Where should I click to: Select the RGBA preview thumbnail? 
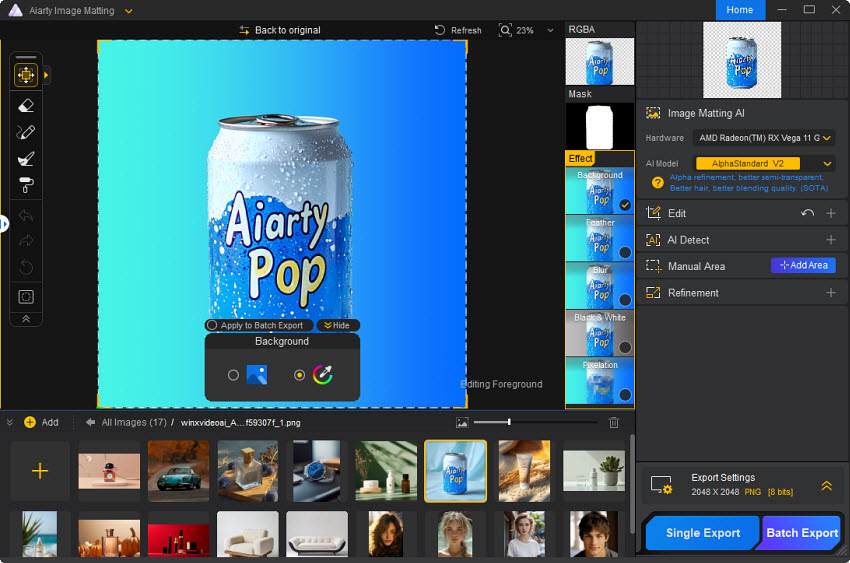[x=600, y=61]
